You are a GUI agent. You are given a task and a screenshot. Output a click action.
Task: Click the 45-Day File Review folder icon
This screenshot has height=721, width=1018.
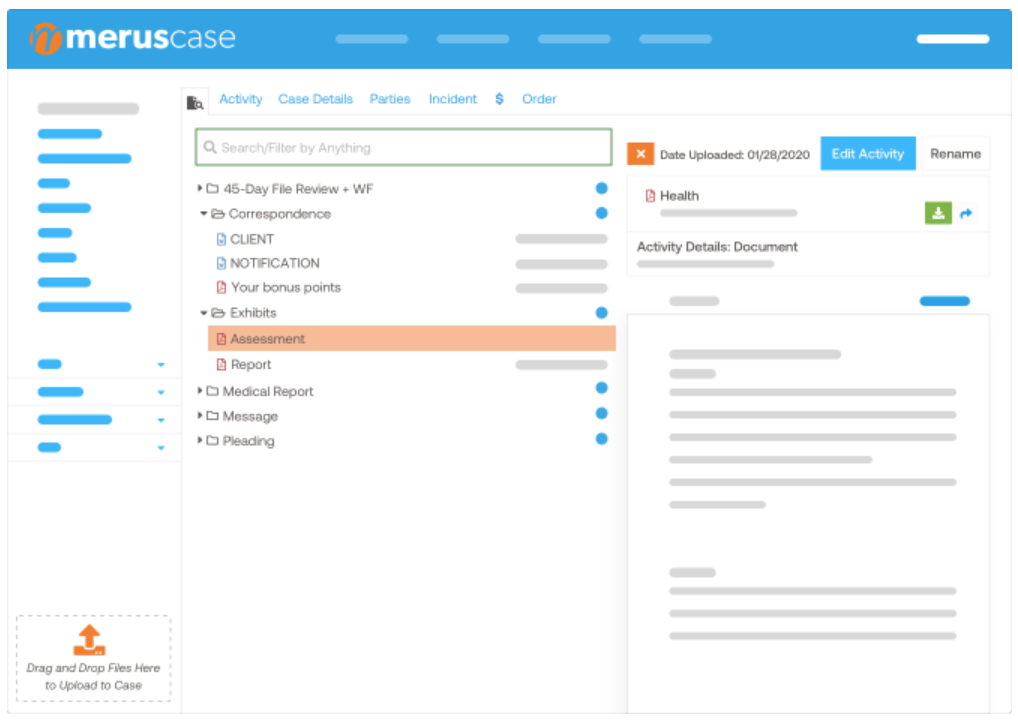(212, 188)
